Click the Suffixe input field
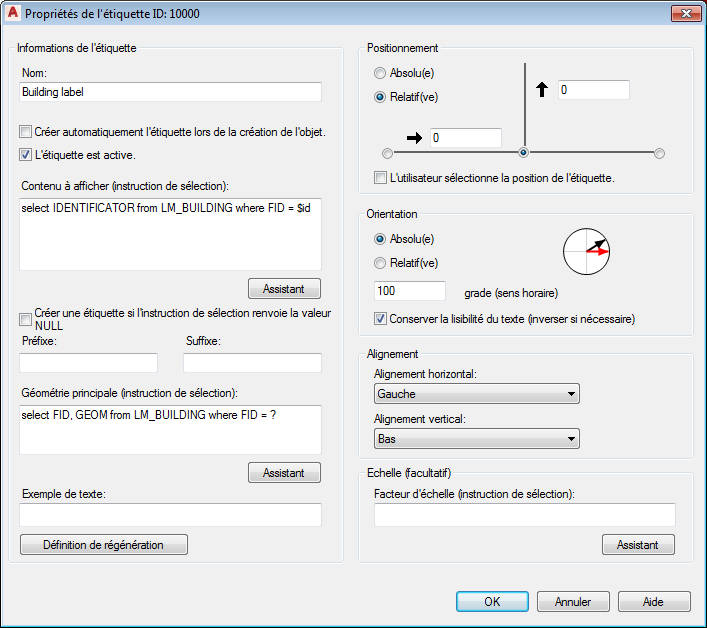Image resolution: width=707 pixels, height=628 pixels. (252, 363)
